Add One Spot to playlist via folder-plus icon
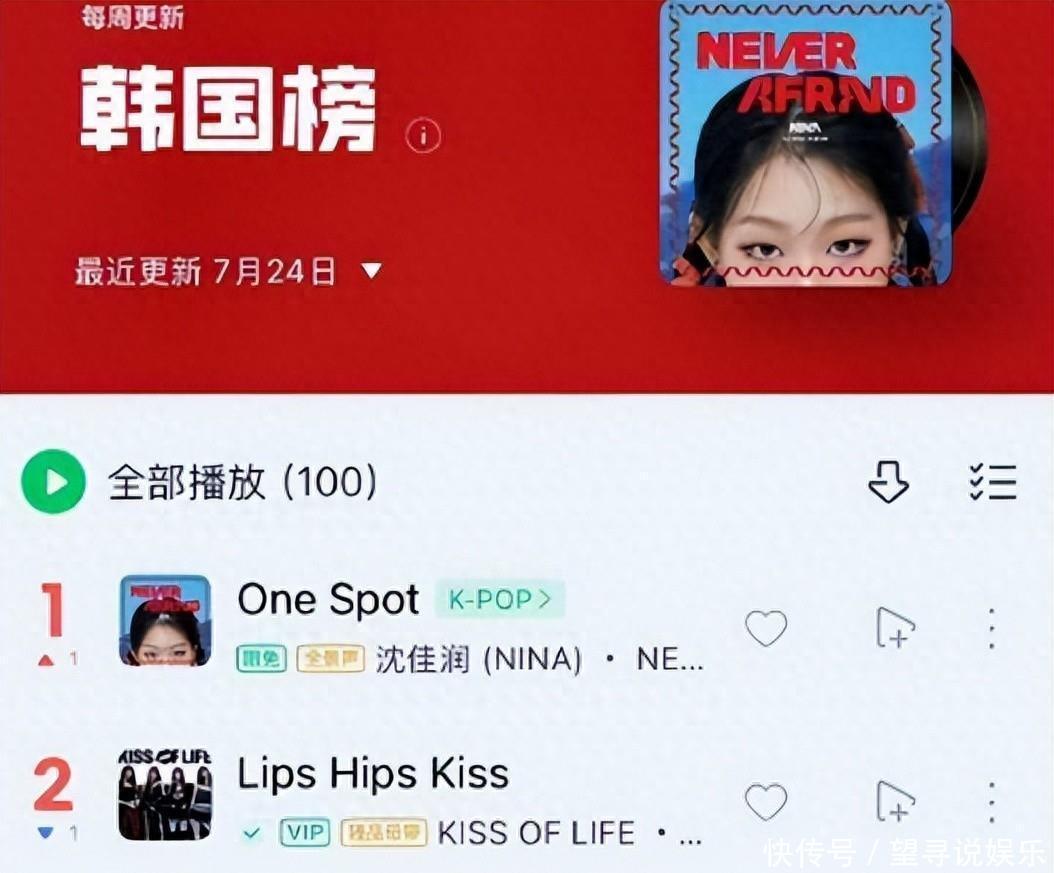This screenshot has height=873, width=1054. coord(896,628)
